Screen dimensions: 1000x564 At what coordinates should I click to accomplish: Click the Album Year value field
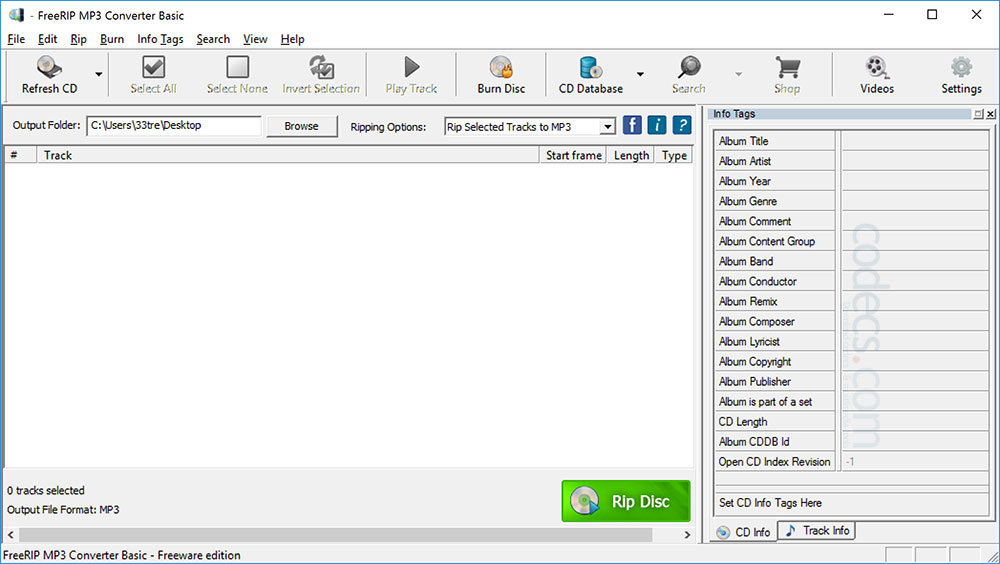[x=915, y=181]
